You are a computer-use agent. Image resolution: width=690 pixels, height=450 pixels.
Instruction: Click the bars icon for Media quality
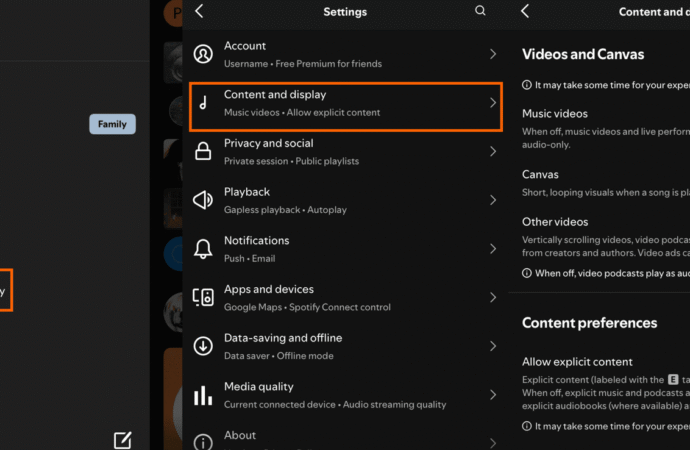[203, 395]
